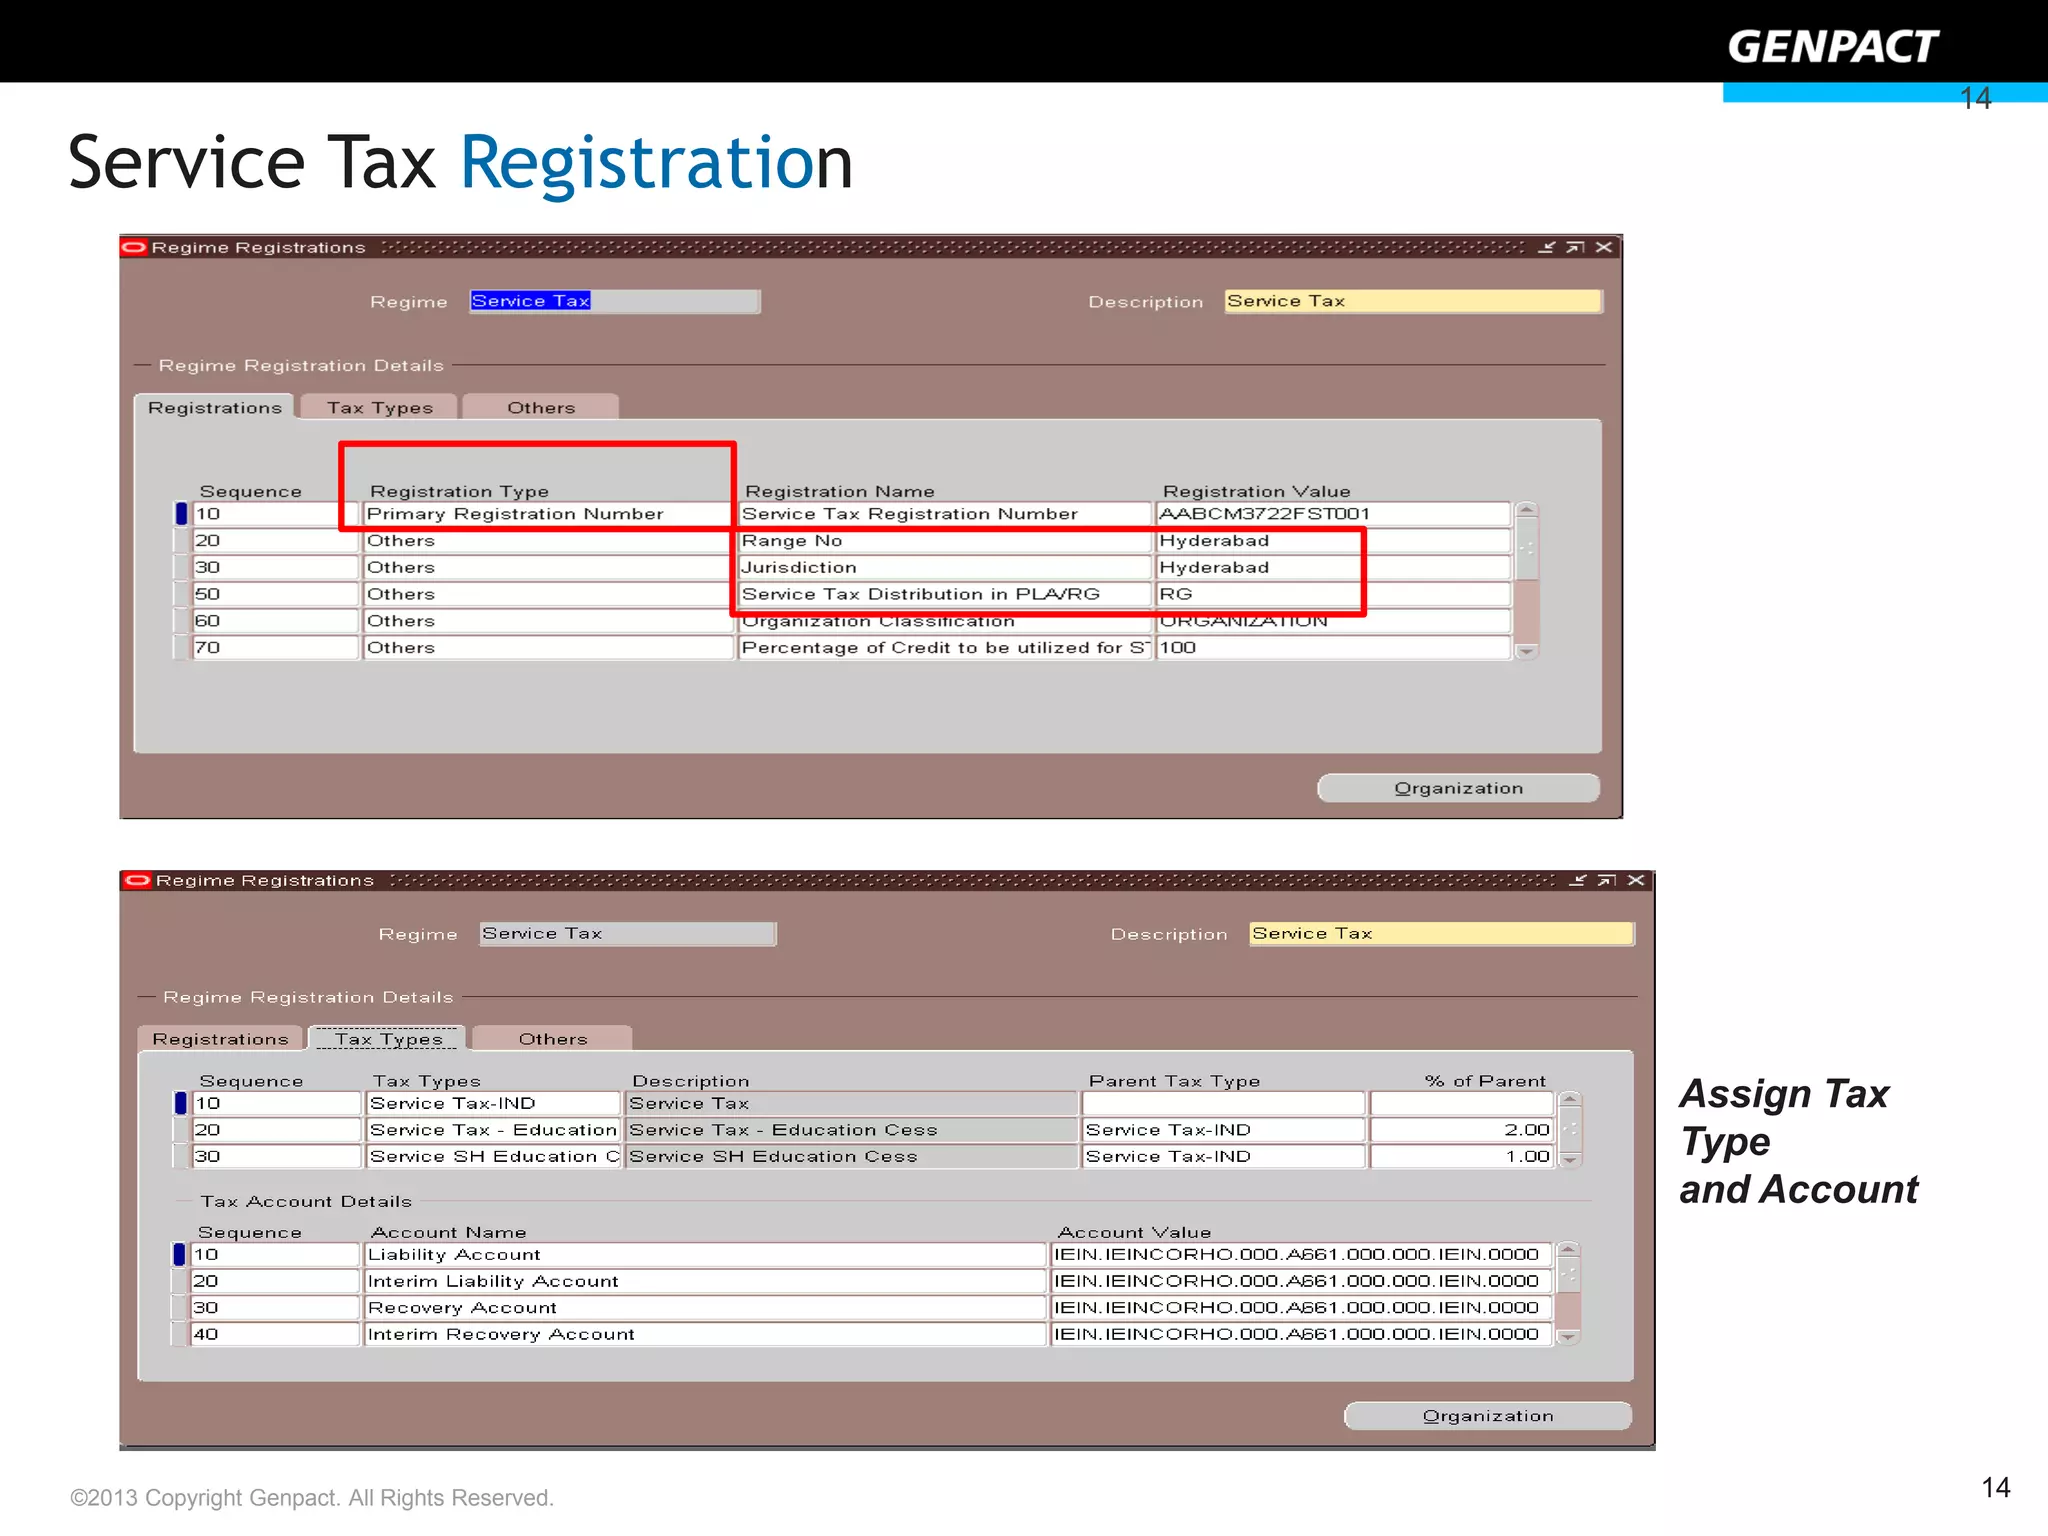Click the Regime field in upper window

coord(615,301)
